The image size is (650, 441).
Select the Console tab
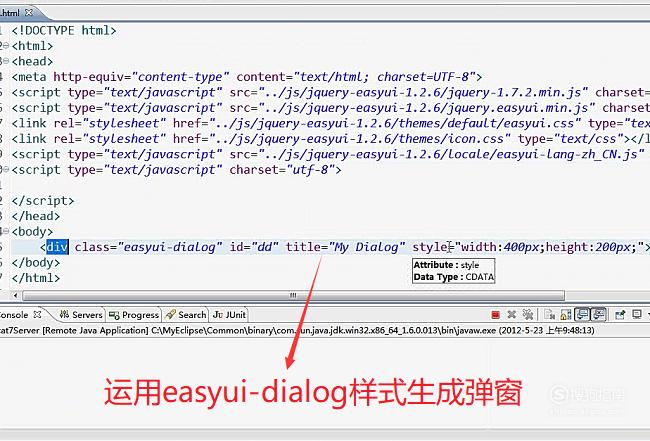pos(14,315)
